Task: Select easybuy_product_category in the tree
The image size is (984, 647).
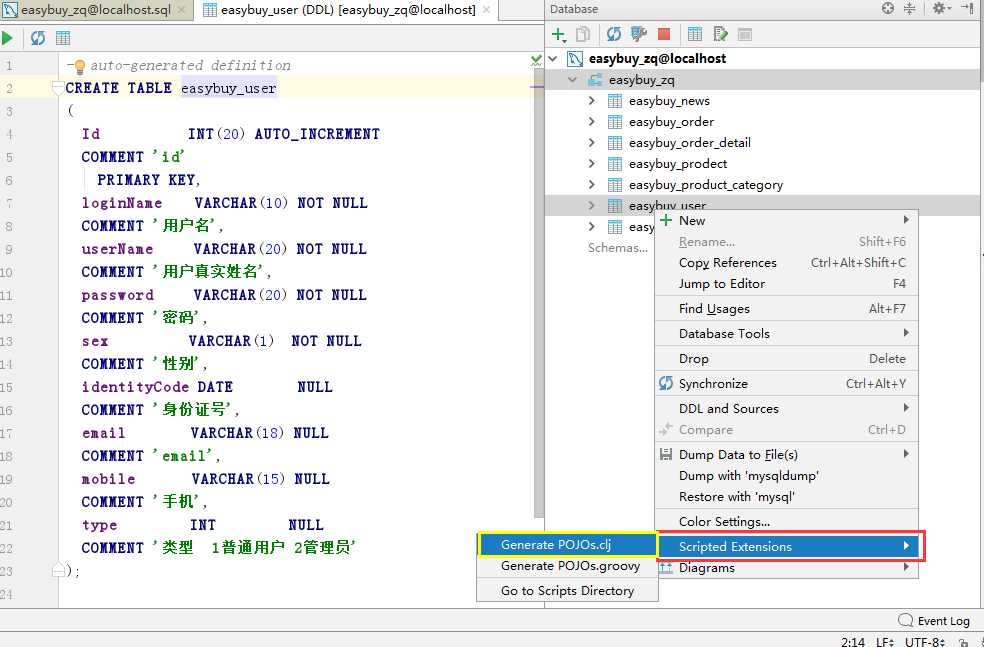Action: click(706, 185)
